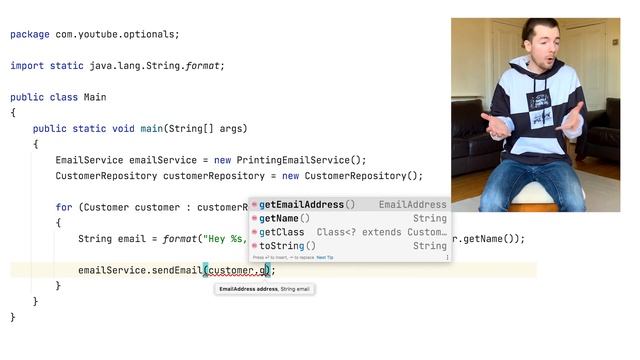640x360 pixels.
Task: Click 'String[] args' parameter
Action: click(205, 129)
